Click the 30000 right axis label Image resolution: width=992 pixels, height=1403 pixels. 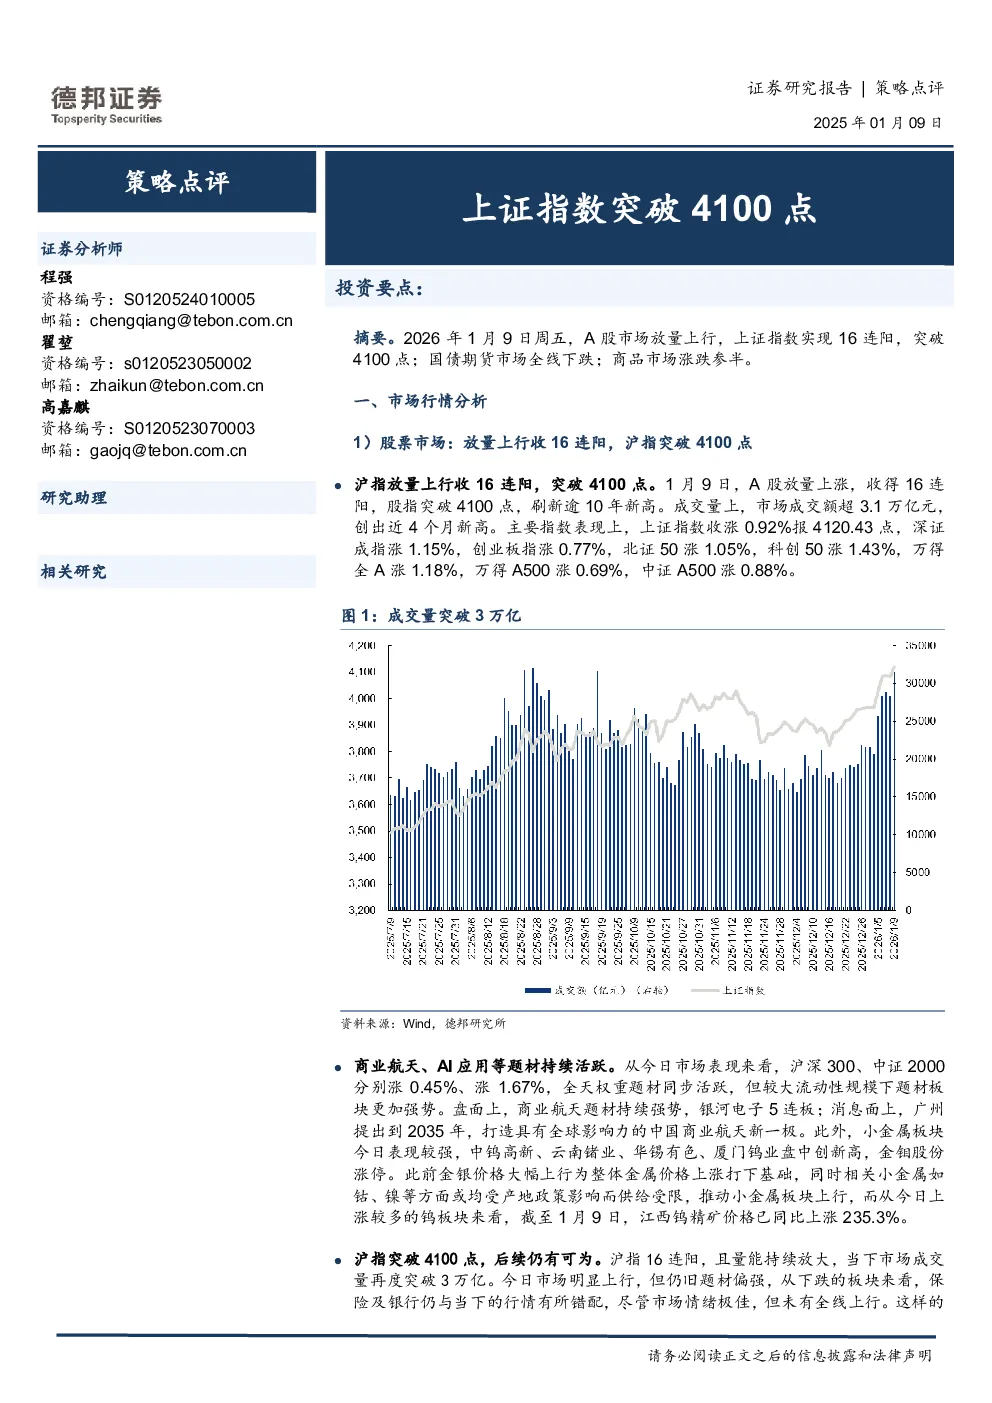tap(920, 683)
